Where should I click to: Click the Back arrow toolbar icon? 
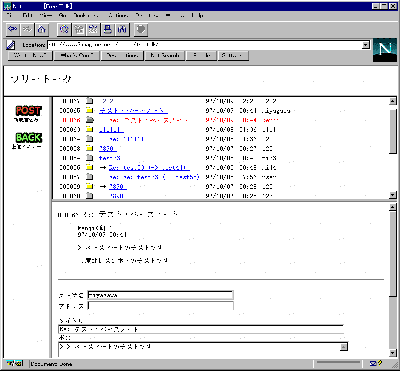point(13,30)
